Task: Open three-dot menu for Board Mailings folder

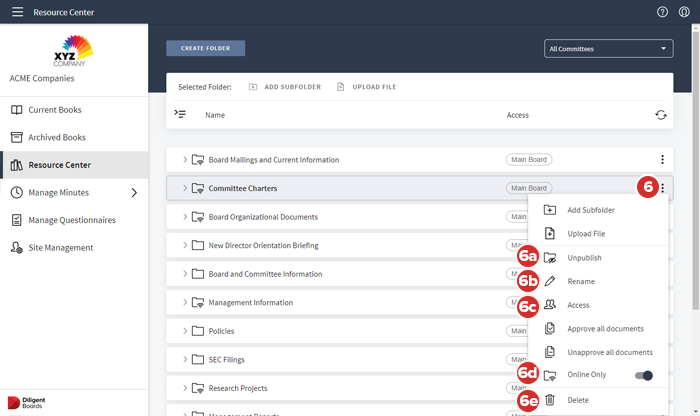Action: tap(662, 160)
